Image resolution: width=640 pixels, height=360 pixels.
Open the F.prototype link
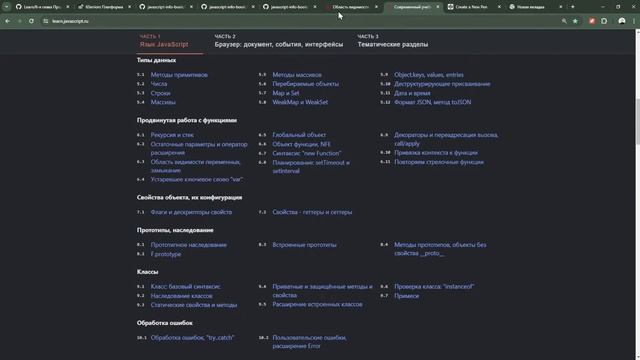coord(166,254)
